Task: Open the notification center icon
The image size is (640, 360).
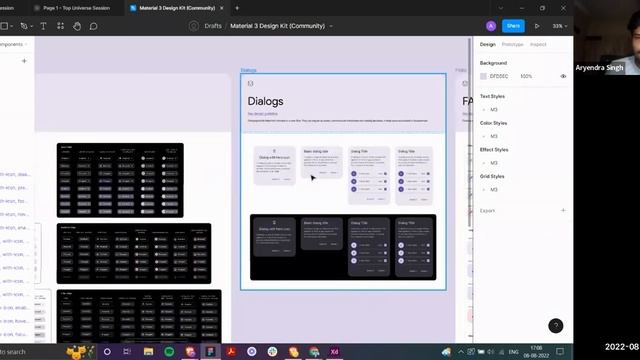Action: (x=560, y=351)
